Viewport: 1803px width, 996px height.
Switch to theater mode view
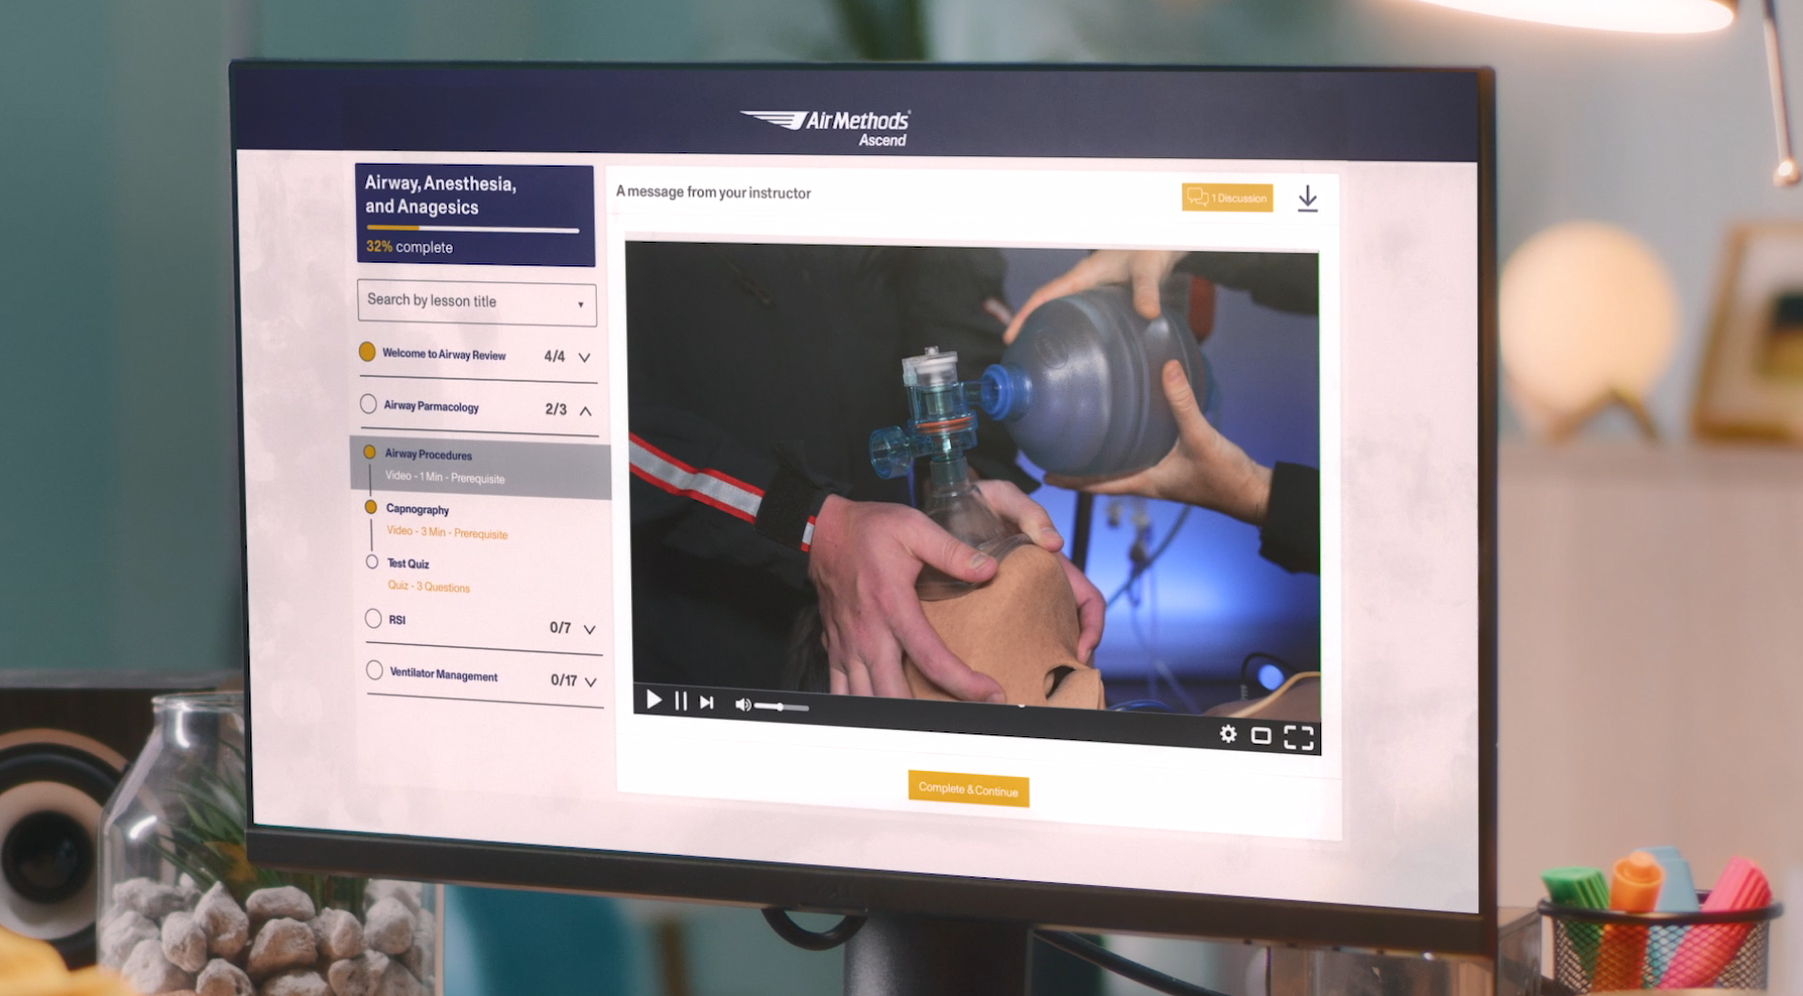(1261, 736)
